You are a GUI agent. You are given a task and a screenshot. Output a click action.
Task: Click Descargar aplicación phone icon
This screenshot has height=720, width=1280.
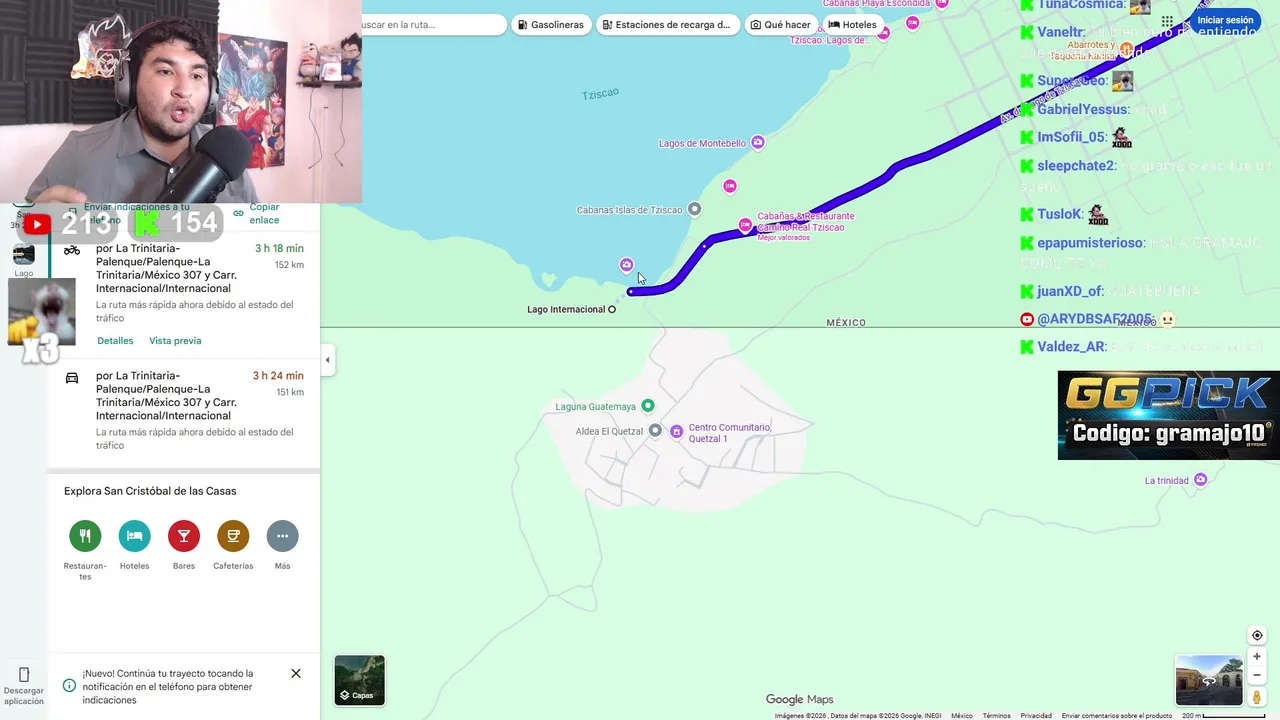tap(24, 675)
